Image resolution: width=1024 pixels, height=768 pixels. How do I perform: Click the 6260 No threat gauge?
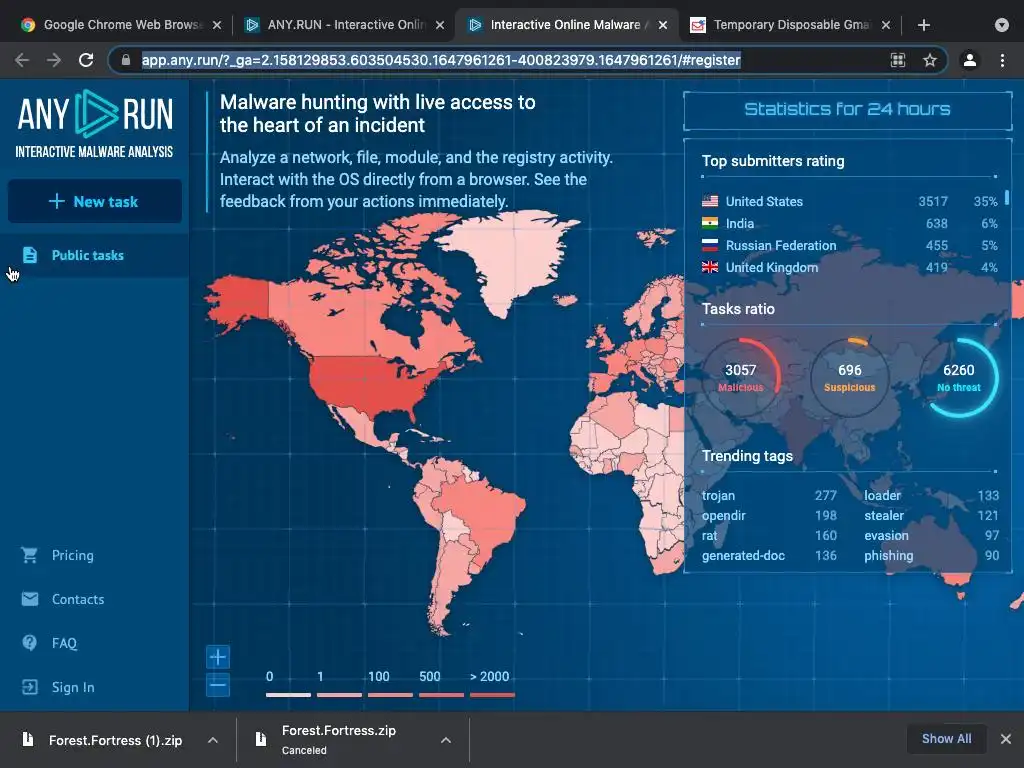(959, 377)
